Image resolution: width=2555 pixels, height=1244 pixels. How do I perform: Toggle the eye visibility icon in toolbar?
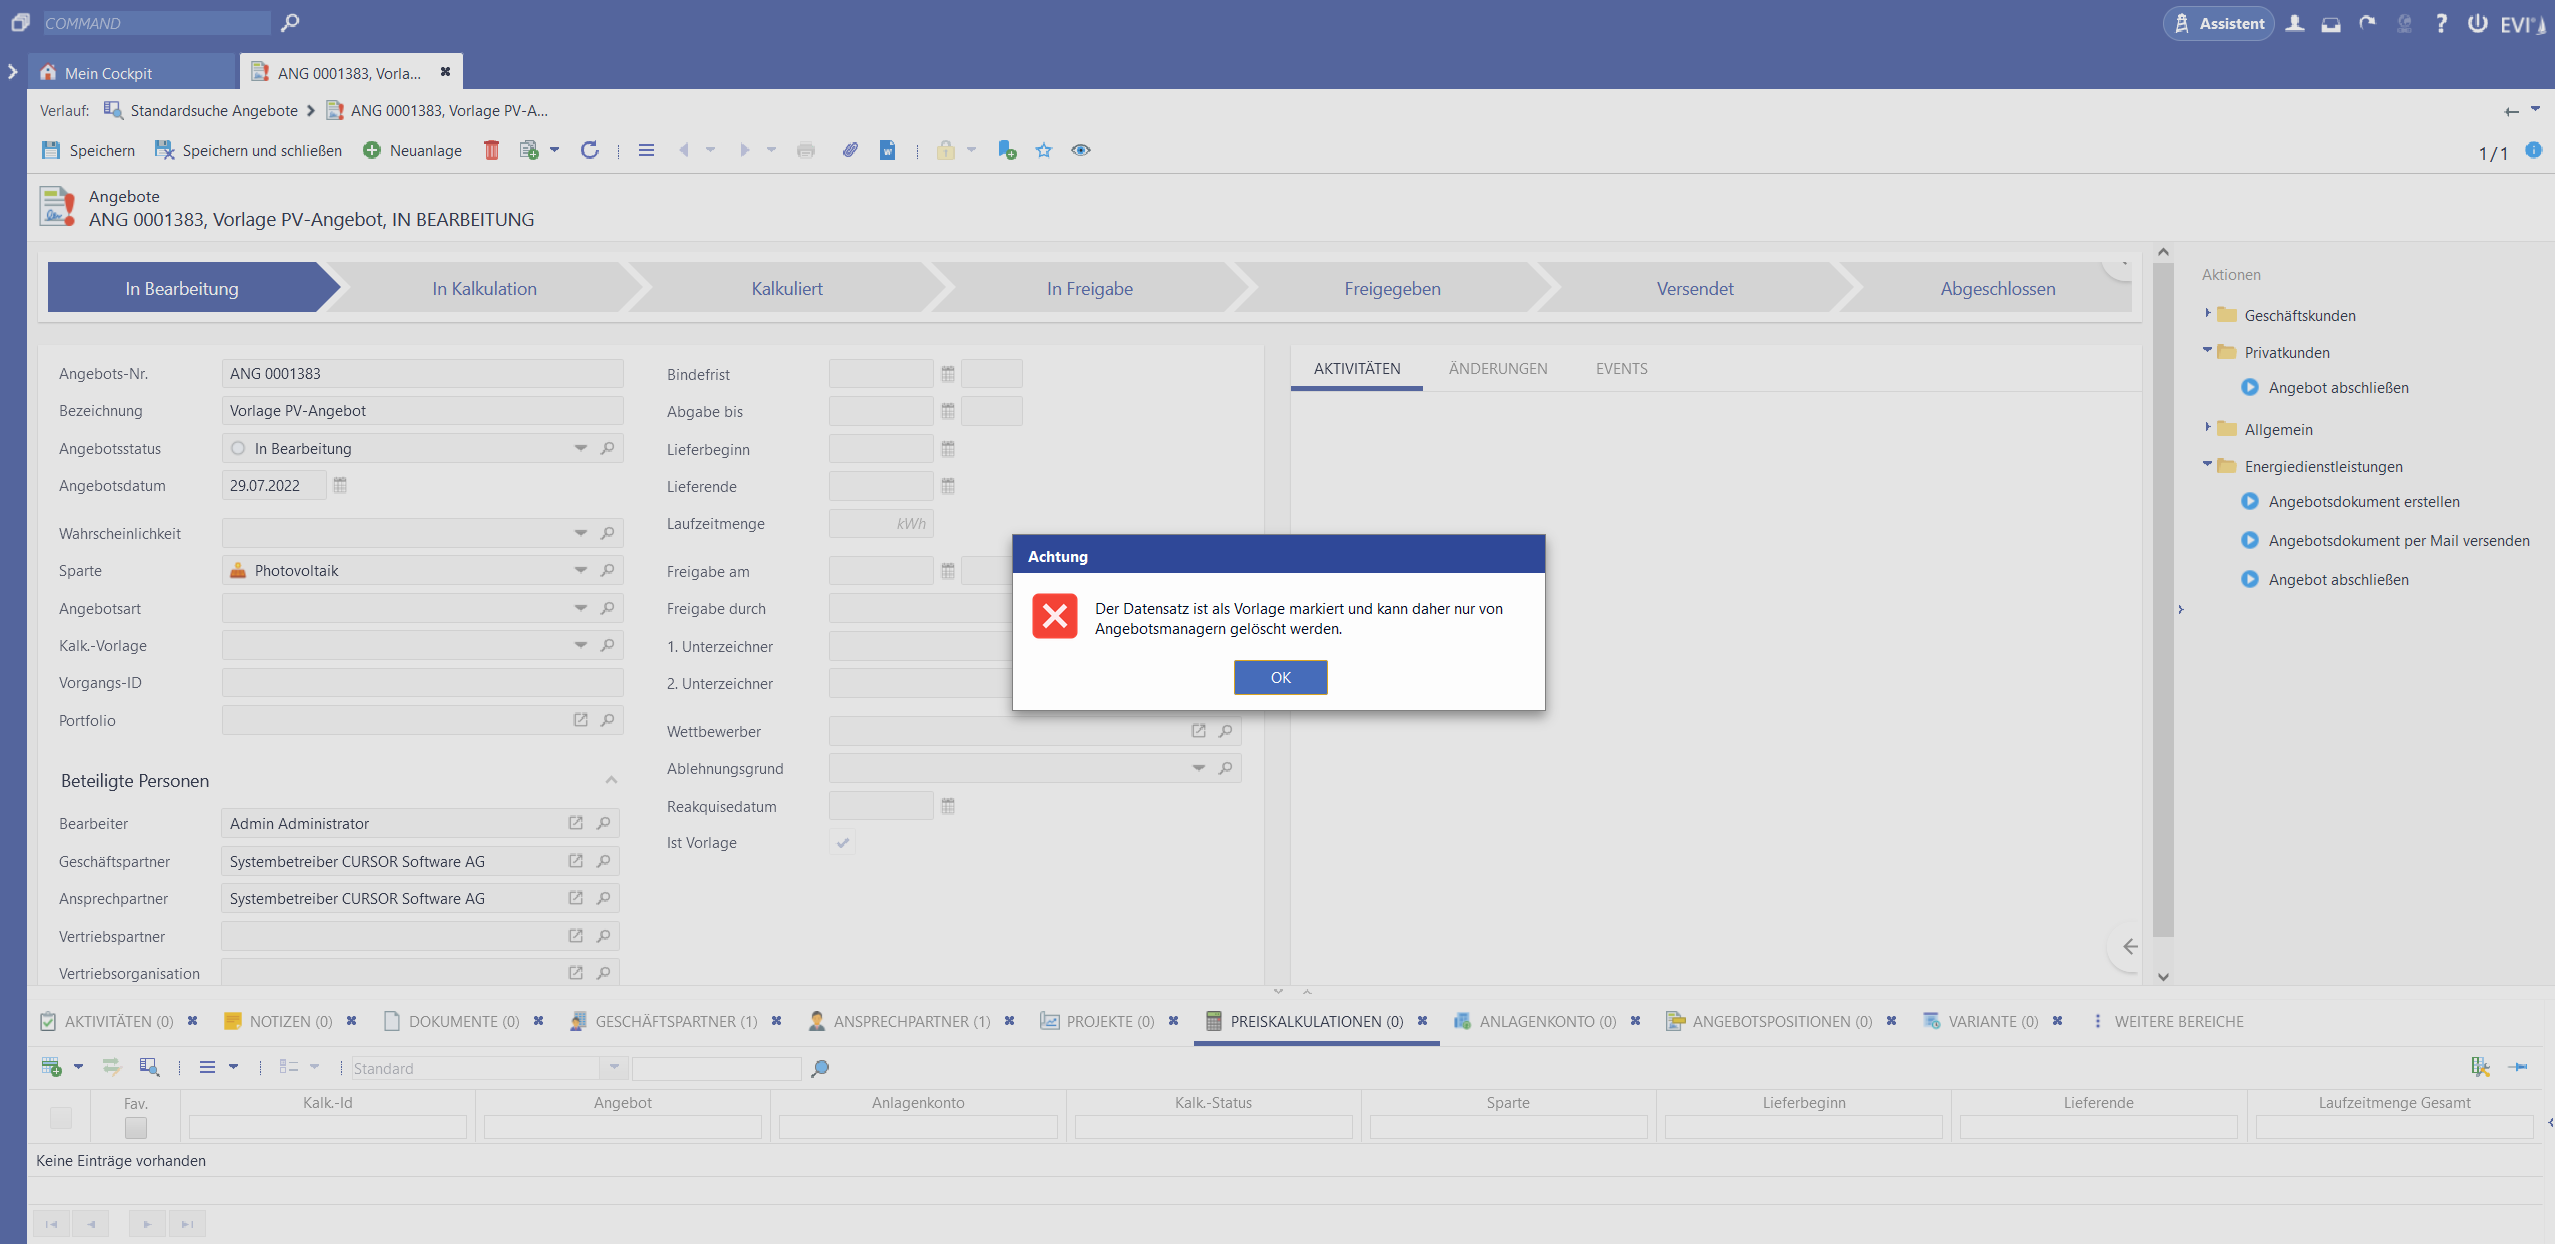[1081, 150]
